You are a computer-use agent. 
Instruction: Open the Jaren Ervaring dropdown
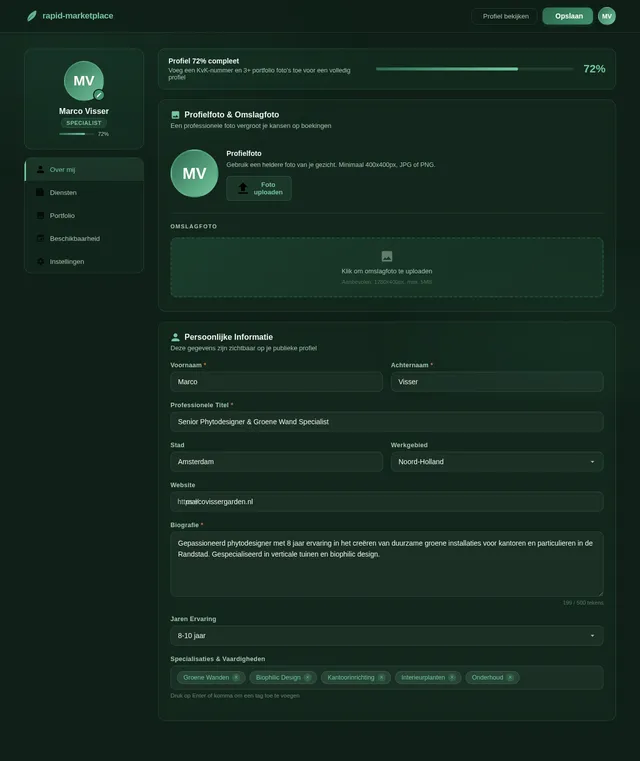pyautogui.click(x=387, y=636)
